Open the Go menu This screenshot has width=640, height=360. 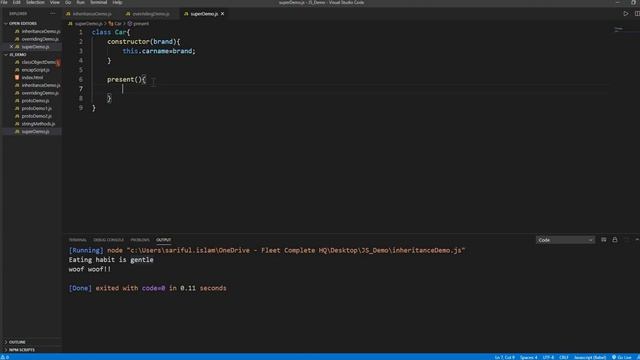[68, 2]
